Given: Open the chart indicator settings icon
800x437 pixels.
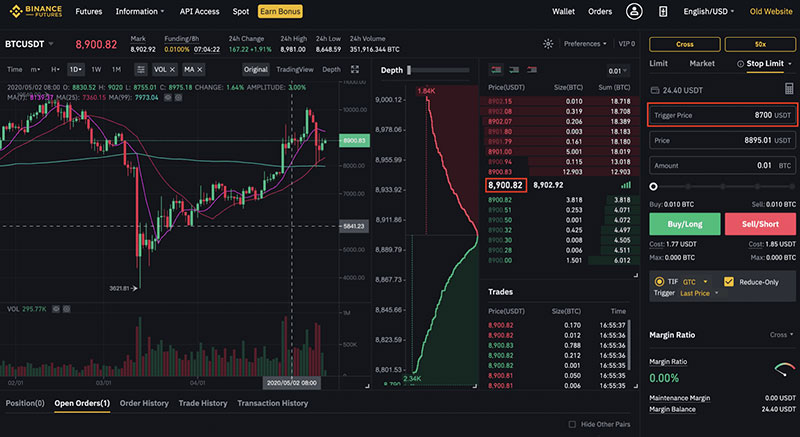Looking at the screenshot, I should click(x=140, y=69).
